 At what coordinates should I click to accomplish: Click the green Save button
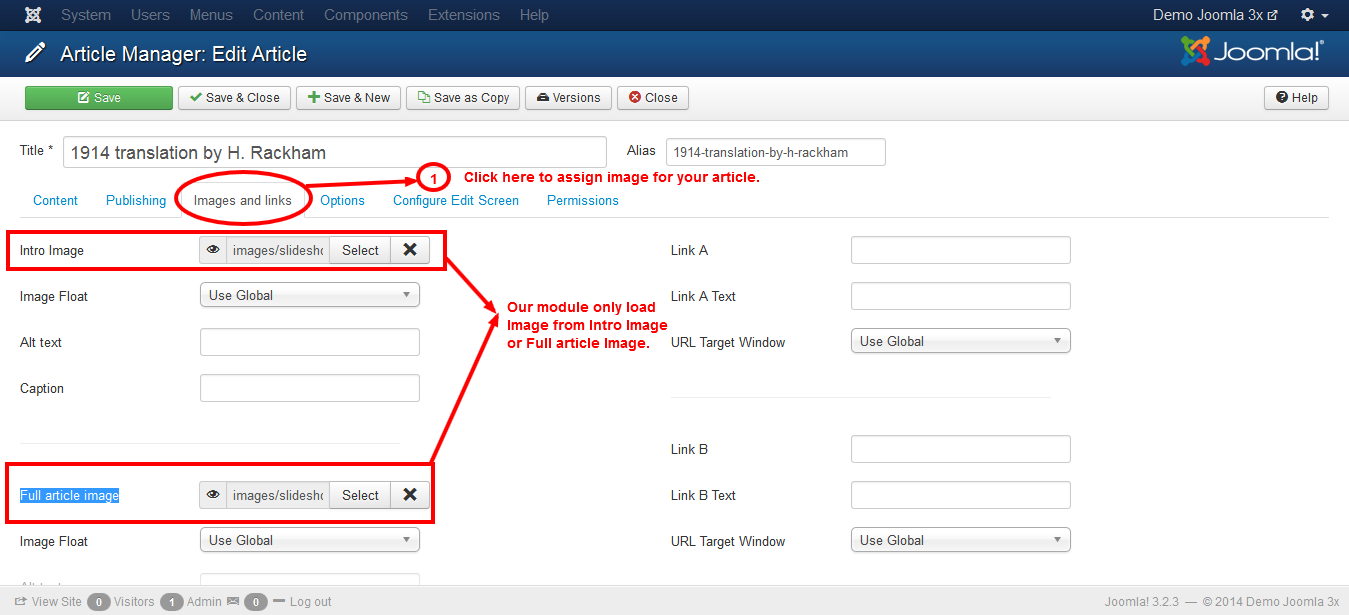[x=99, y=98]
